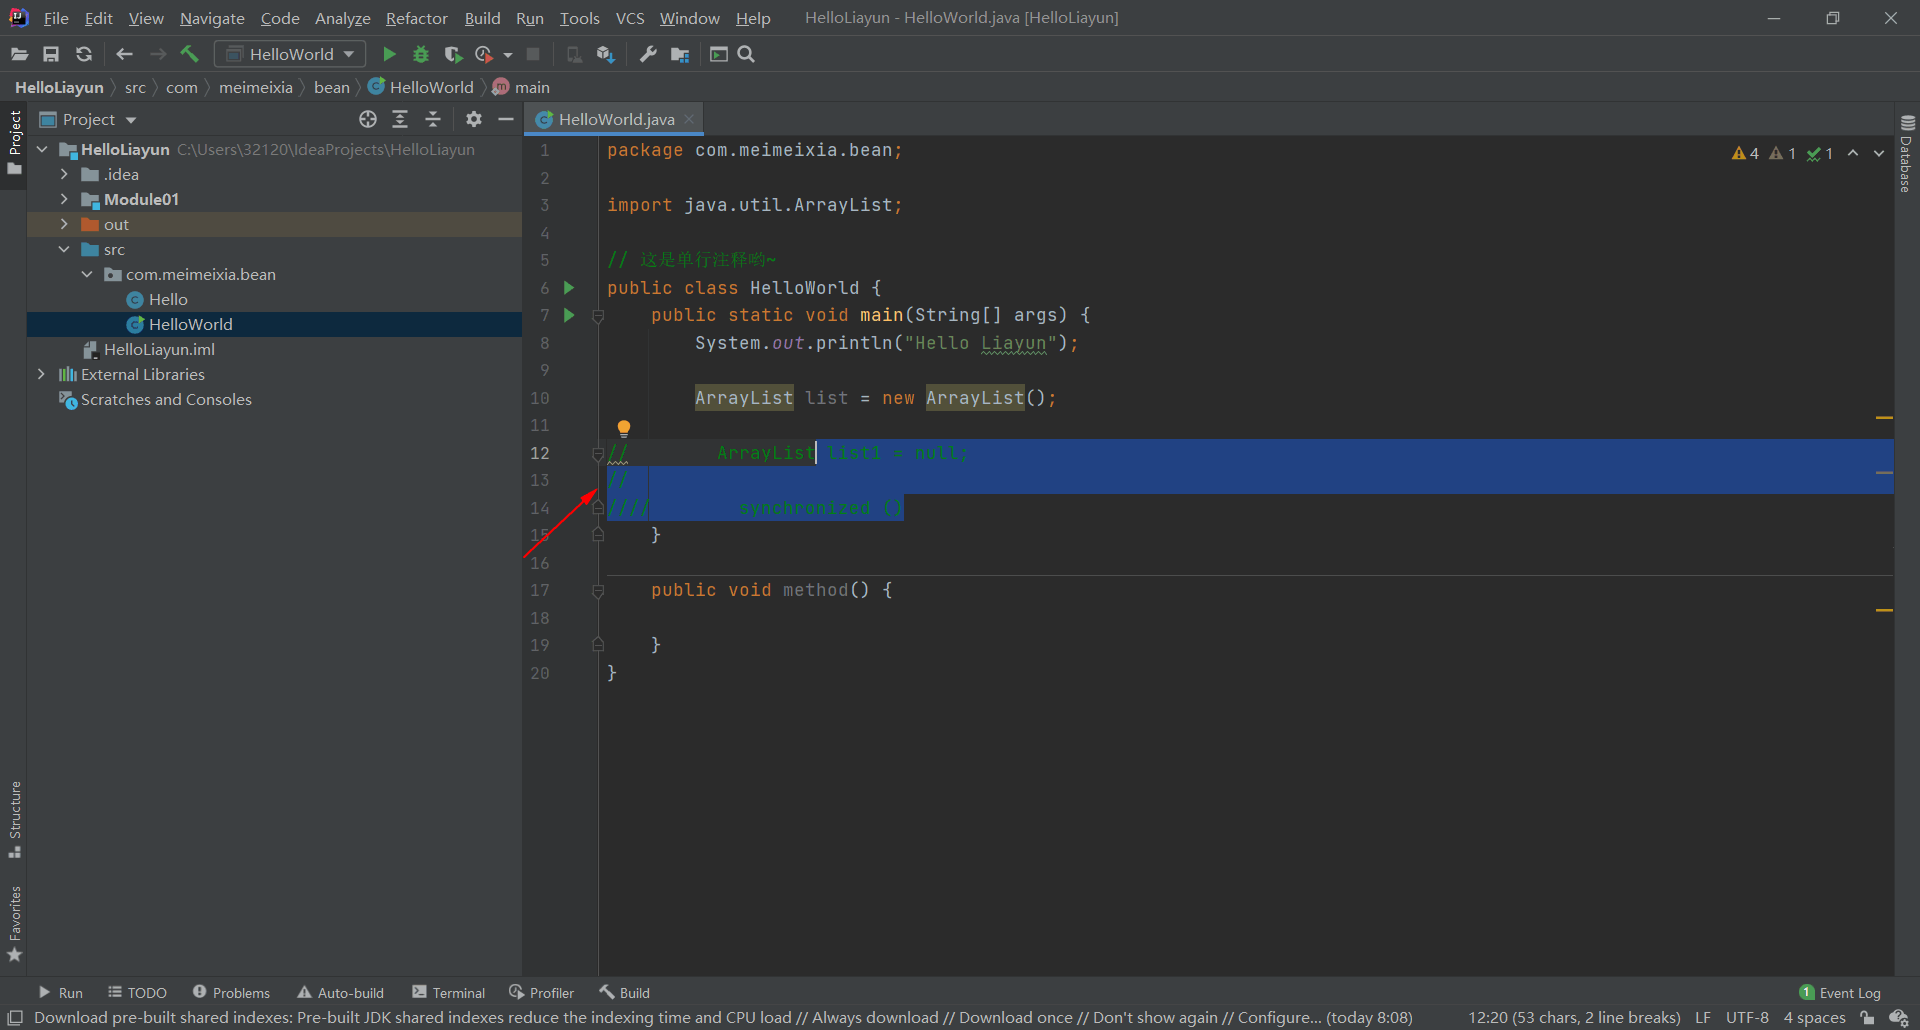Viewport: 1920px width, 1030px height.
Task: Run HelloWorld with the green play icon
Action: 390,54
